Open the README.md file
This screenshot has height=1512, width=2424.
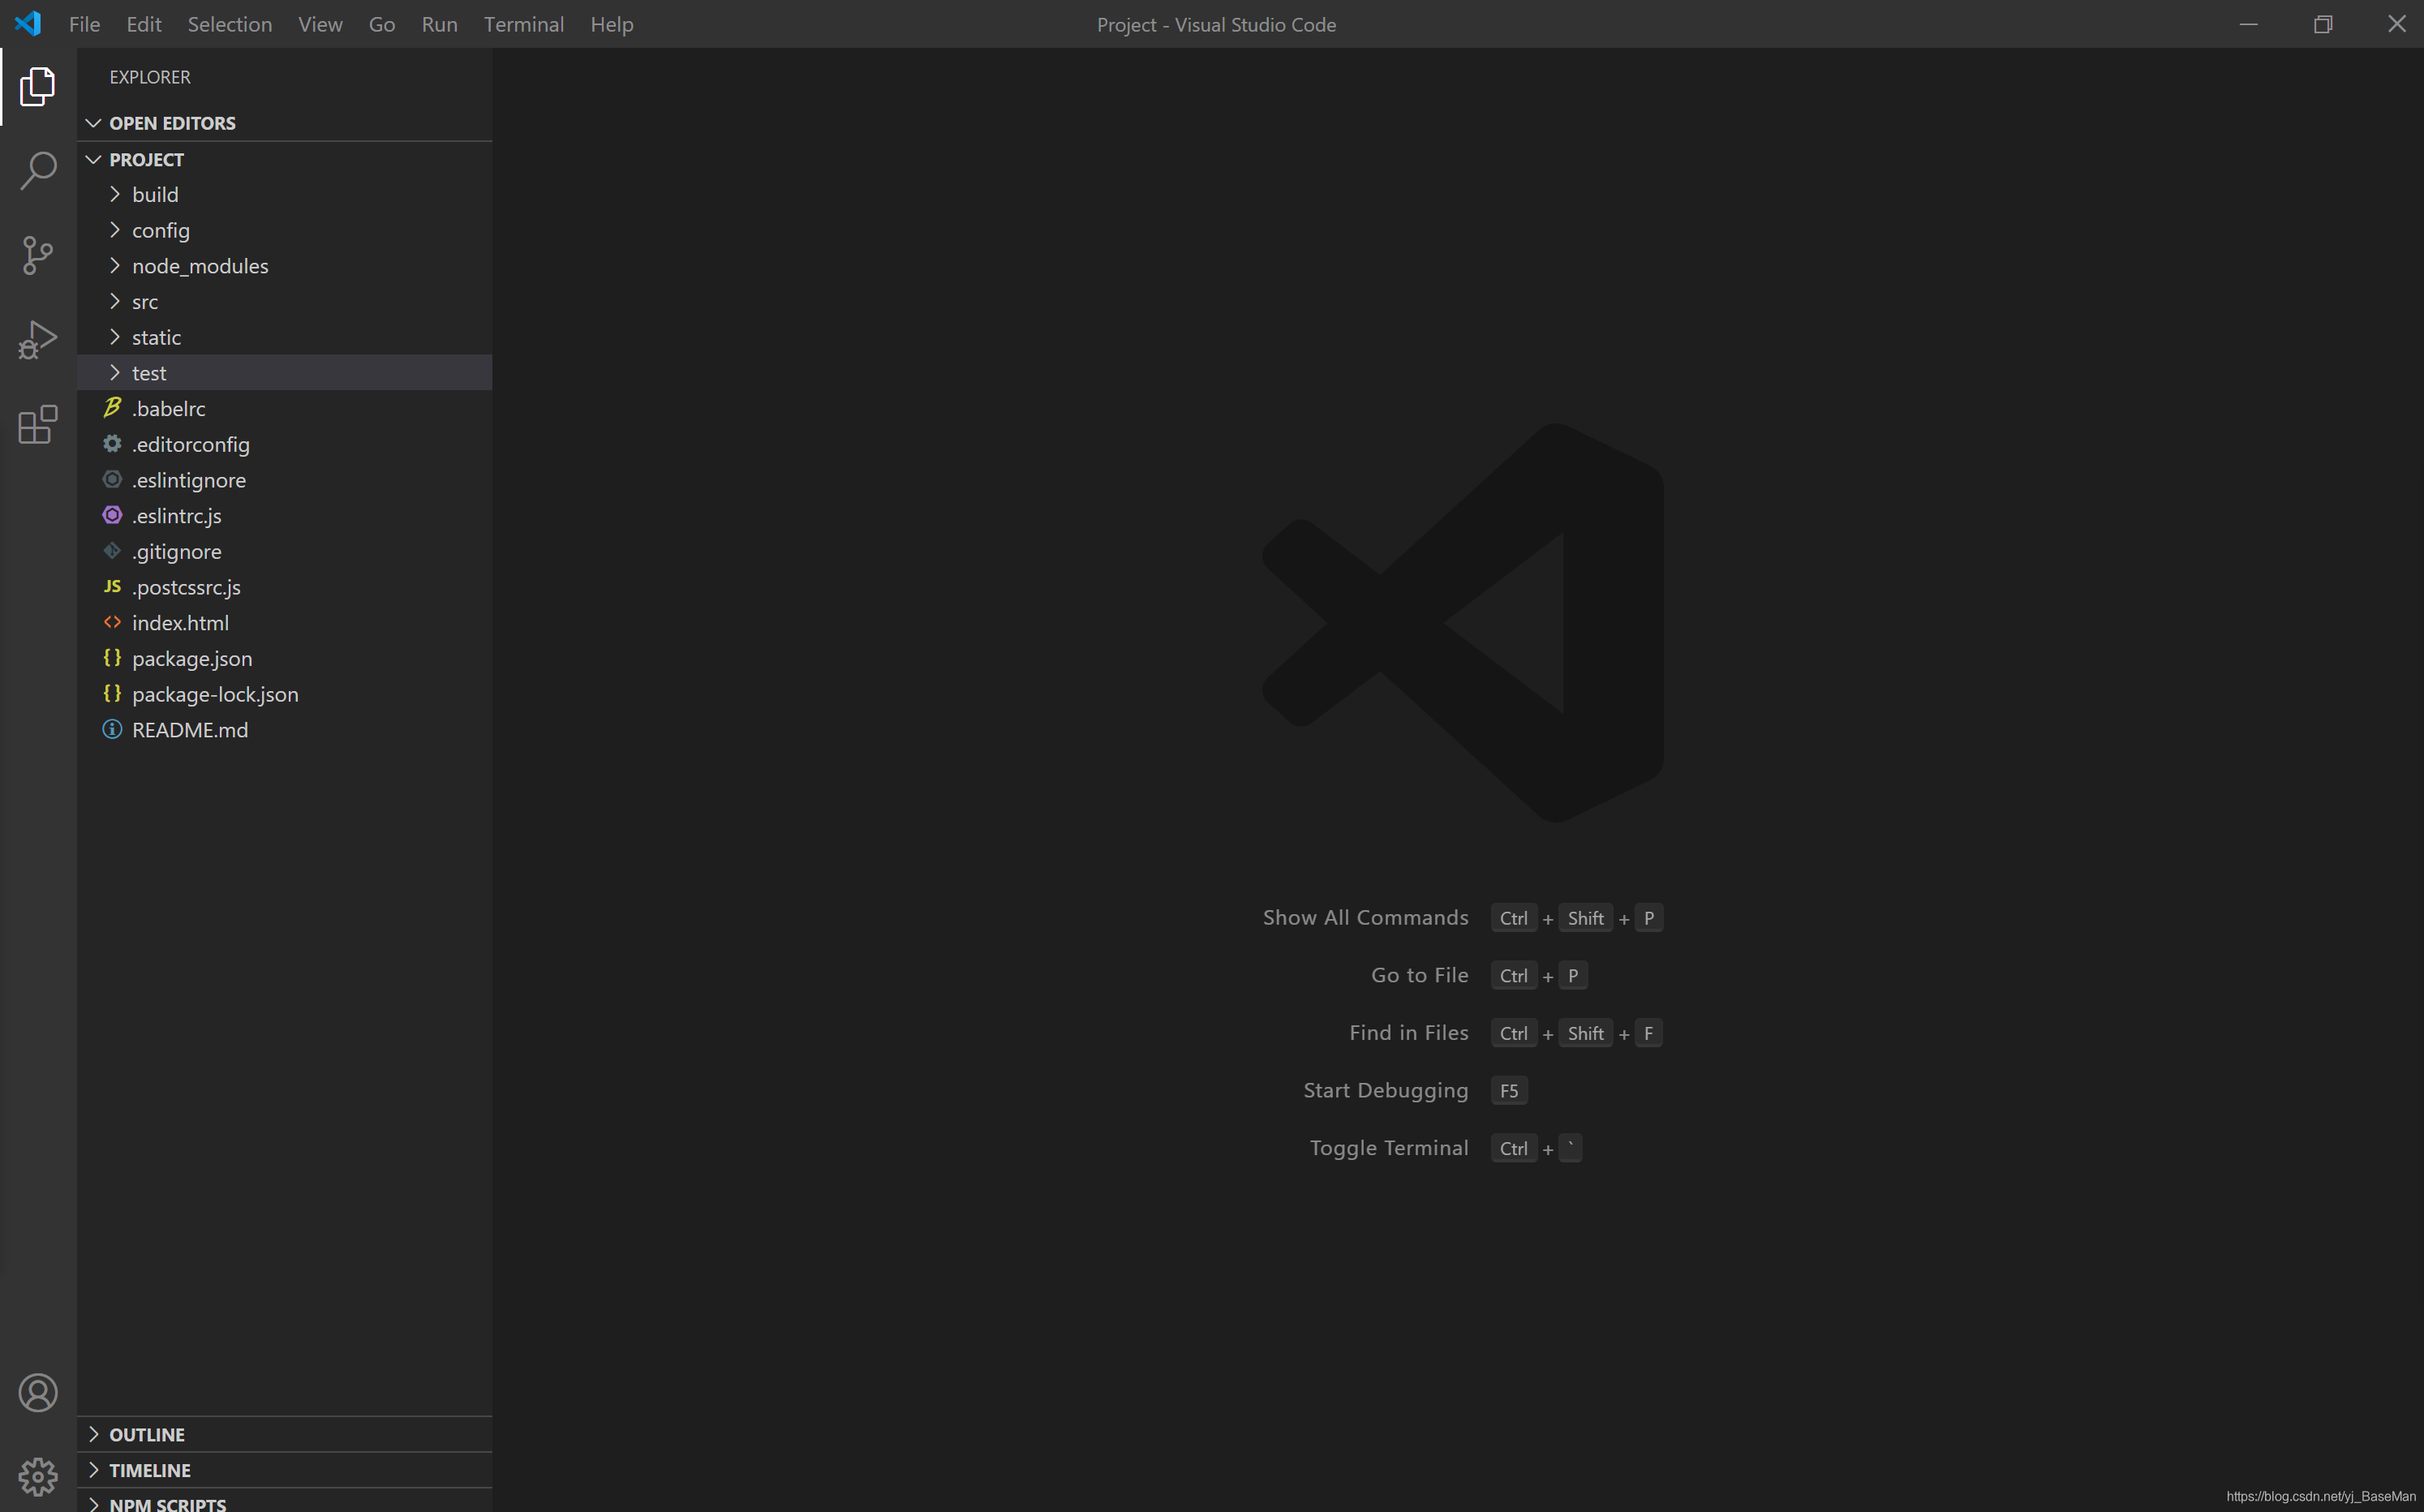pos(190,730)
